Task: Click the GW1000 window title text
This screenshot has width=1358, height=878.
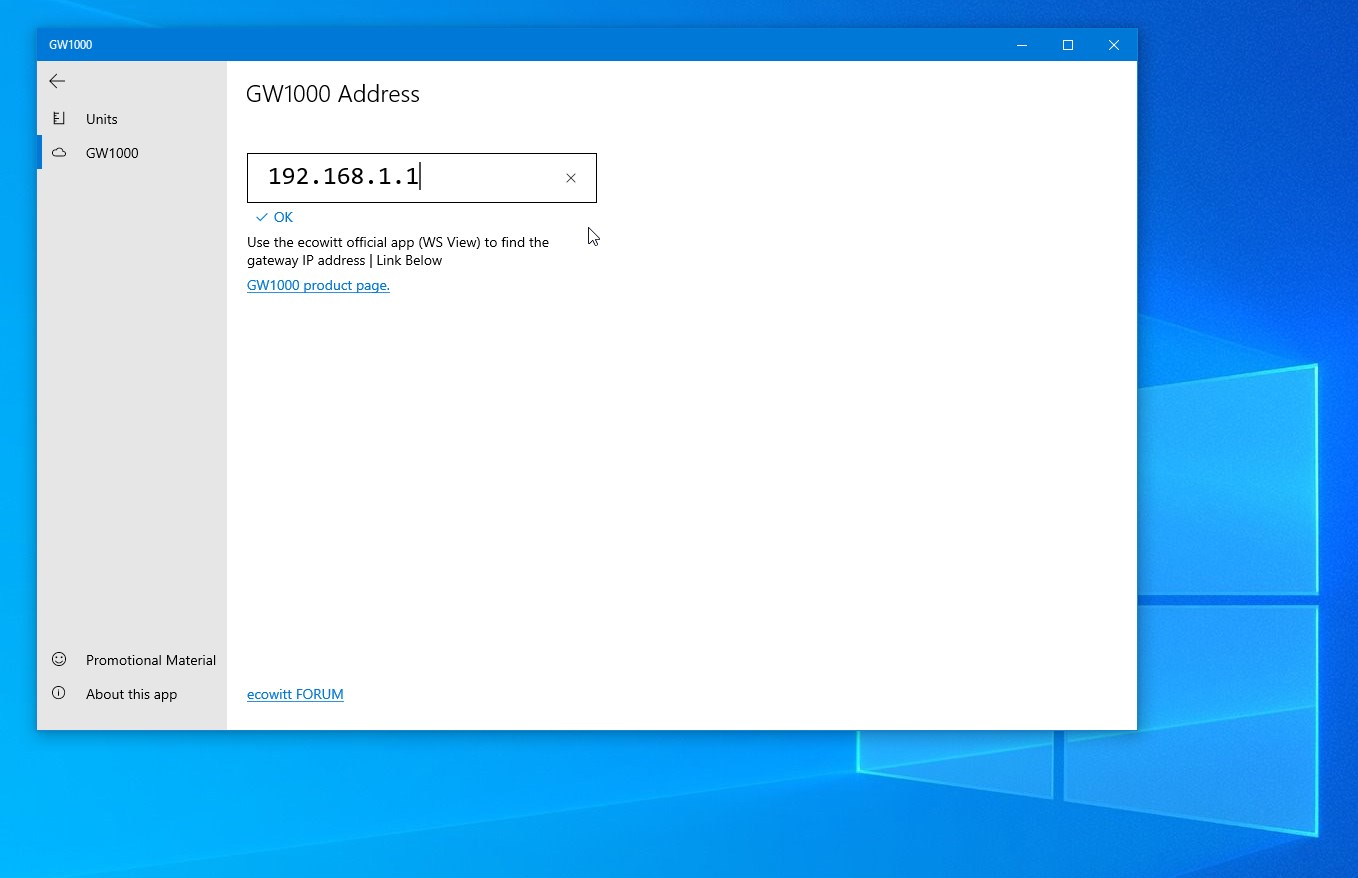Action: [x=70, y=45]
